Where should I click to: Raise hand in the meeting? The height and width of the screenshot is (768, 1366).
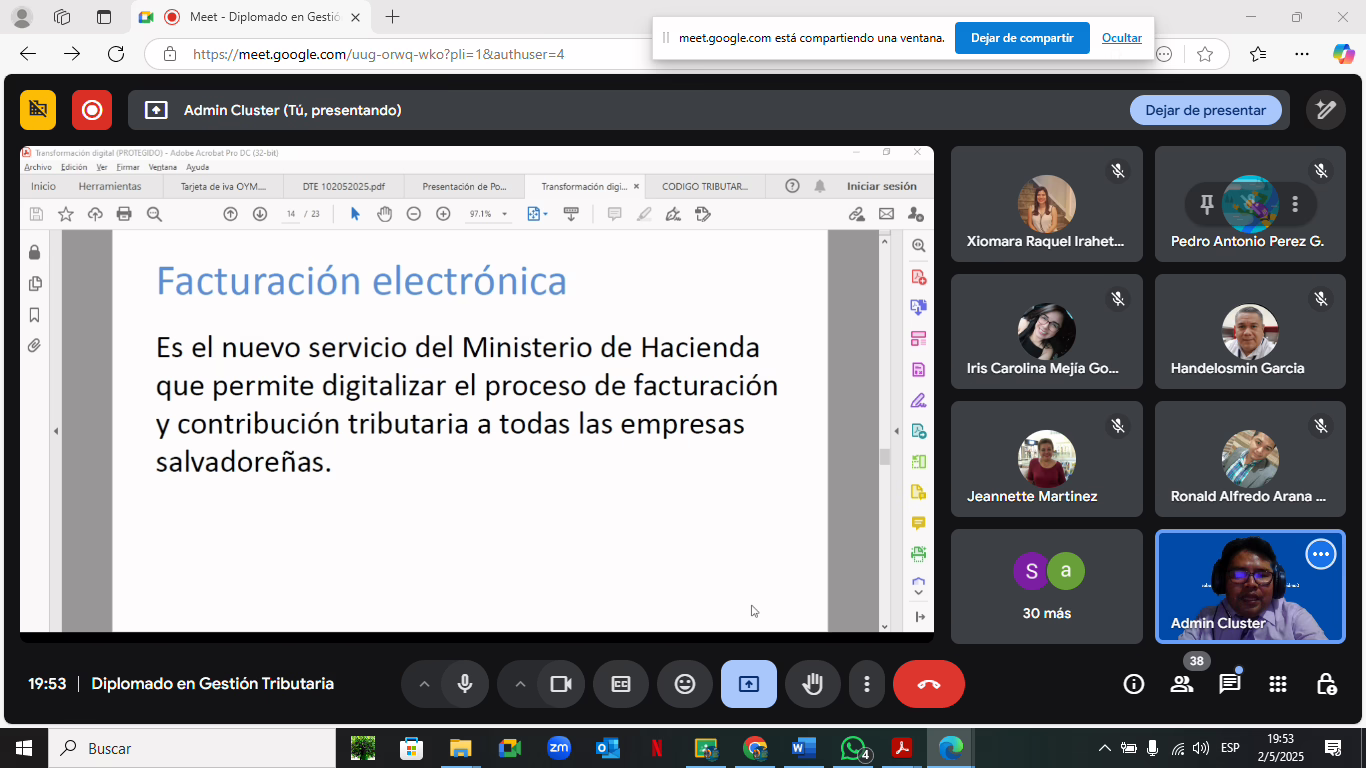click(x=813, y=684)
